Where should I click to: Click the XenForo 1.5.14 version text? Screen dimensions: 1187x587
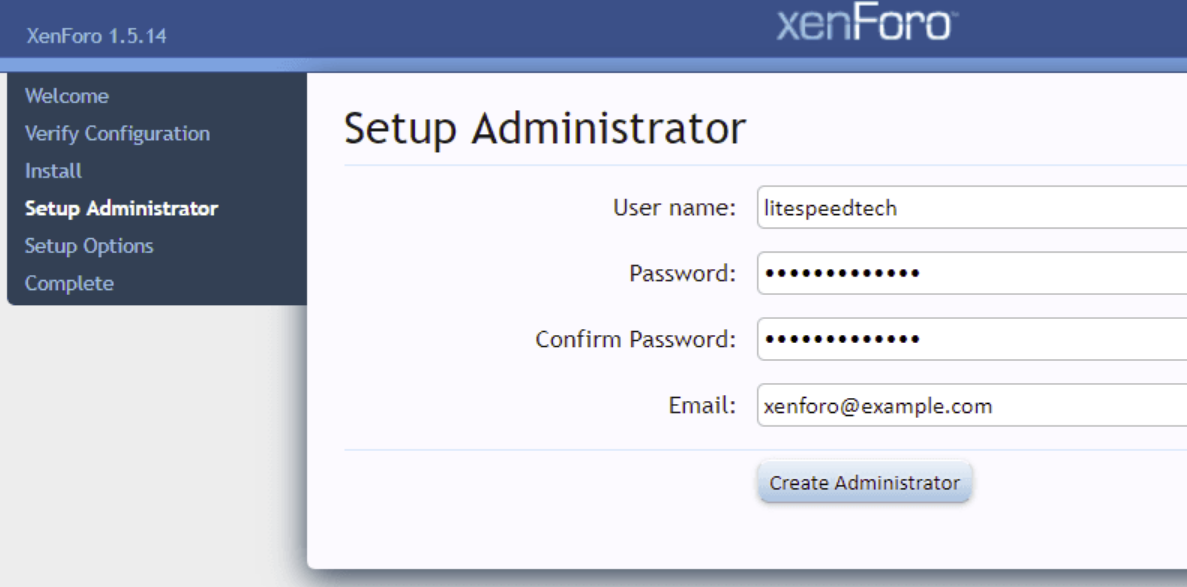(96, 36)
